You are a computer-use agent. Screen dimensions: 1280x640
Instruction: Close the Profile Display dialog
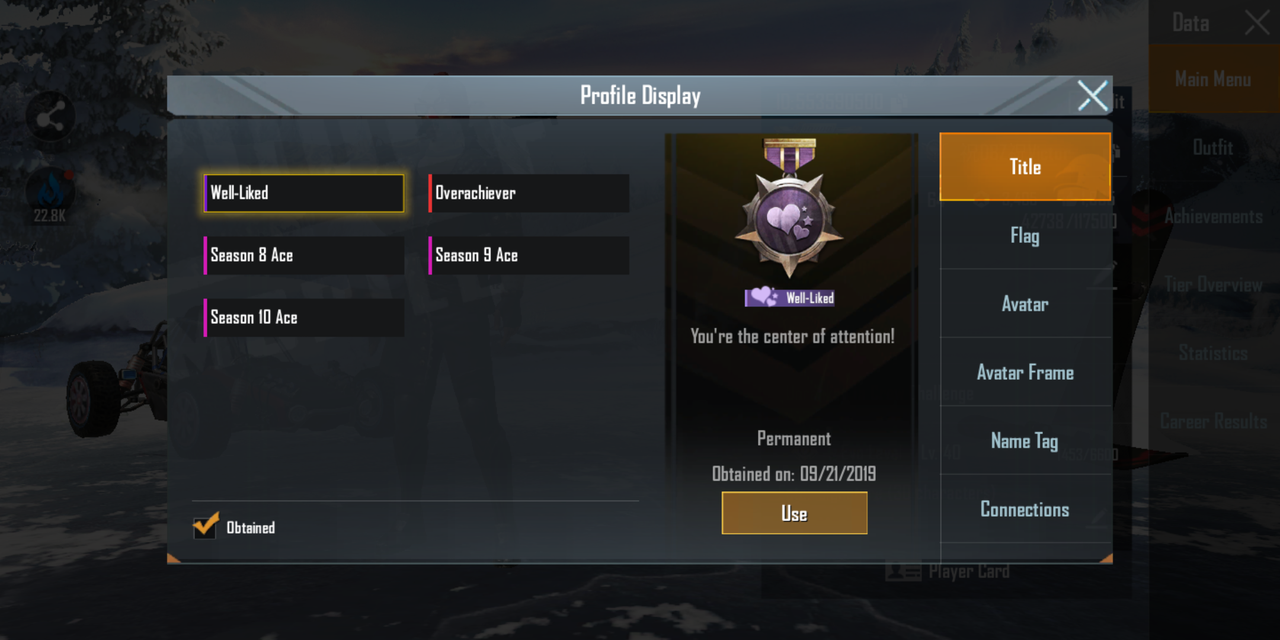[1092, 96]
